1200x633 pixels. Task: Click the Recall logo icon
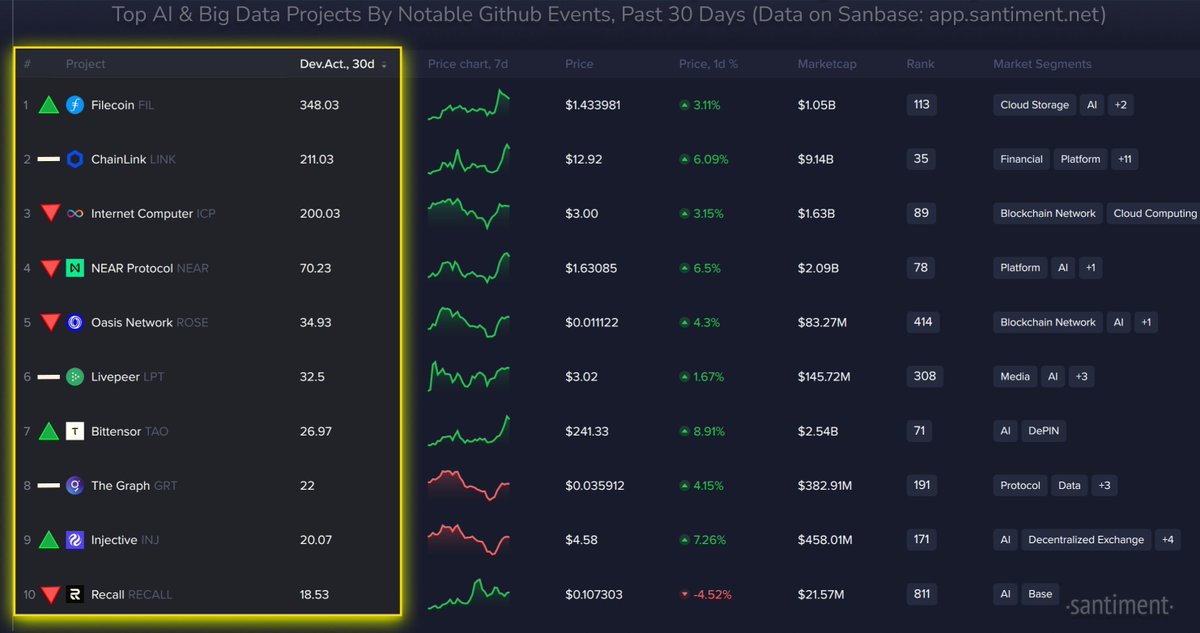point(75,594)
